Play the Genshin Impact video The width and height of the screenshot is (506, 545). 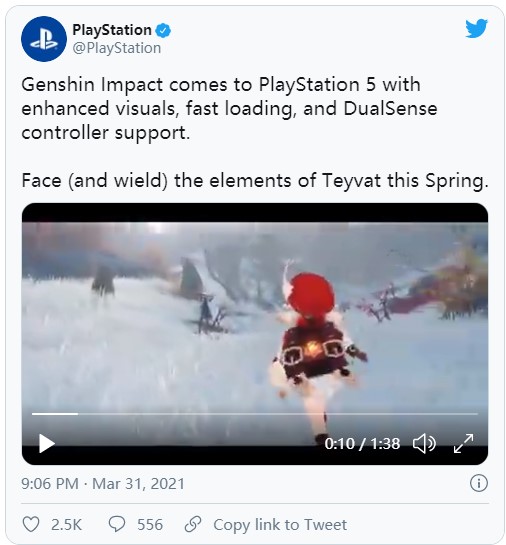[47, 444]
